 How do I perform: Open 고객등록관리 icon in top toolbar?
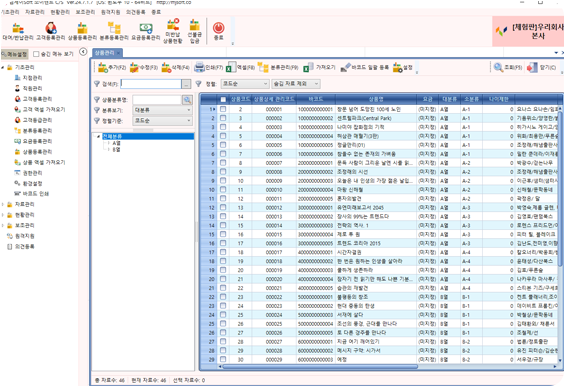[51, 31]
